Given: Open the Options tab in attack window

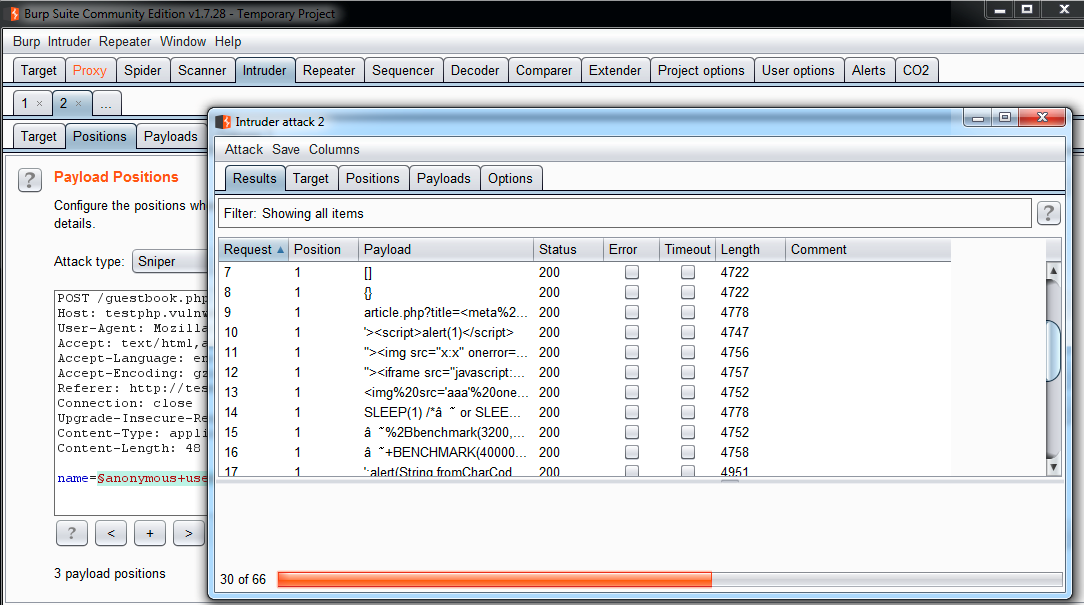Looking at the screenshot, I should point(510,178).
